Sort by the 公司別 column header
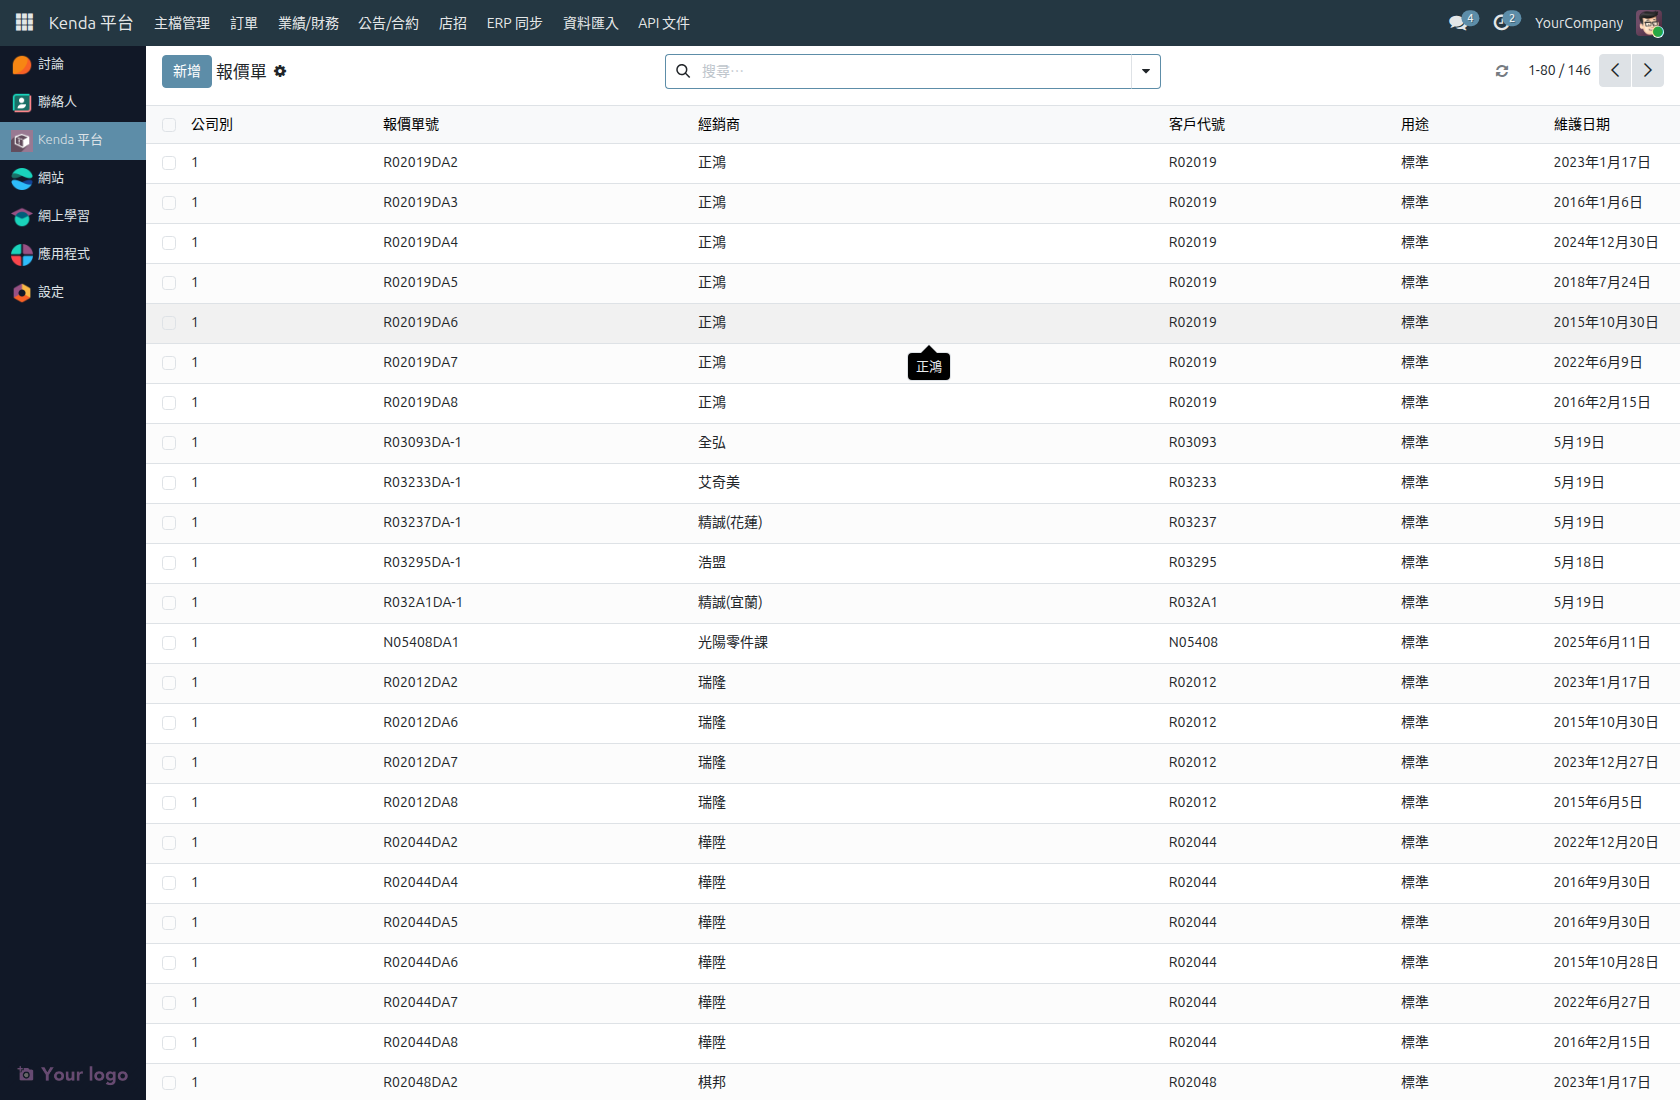Image resolution: width=1680 pixels, height=1100 pixels. (x=212, y=125)
